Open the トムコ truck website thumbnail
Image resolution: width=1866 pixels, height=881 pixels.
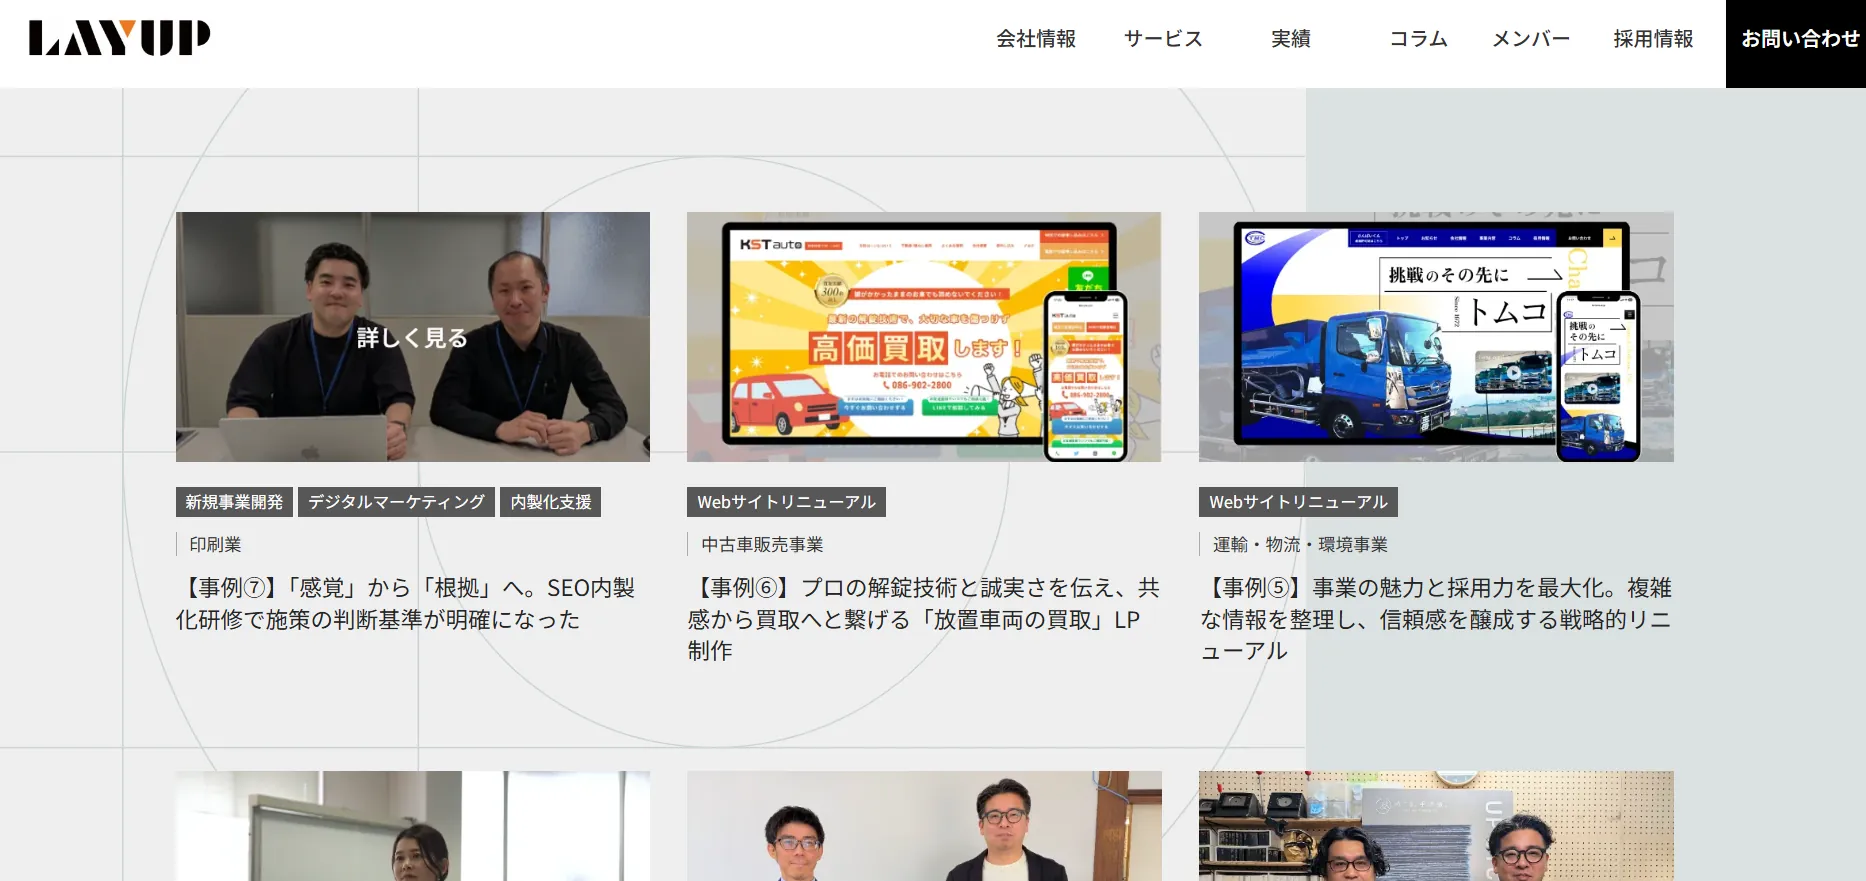(x=1436, y=337)
